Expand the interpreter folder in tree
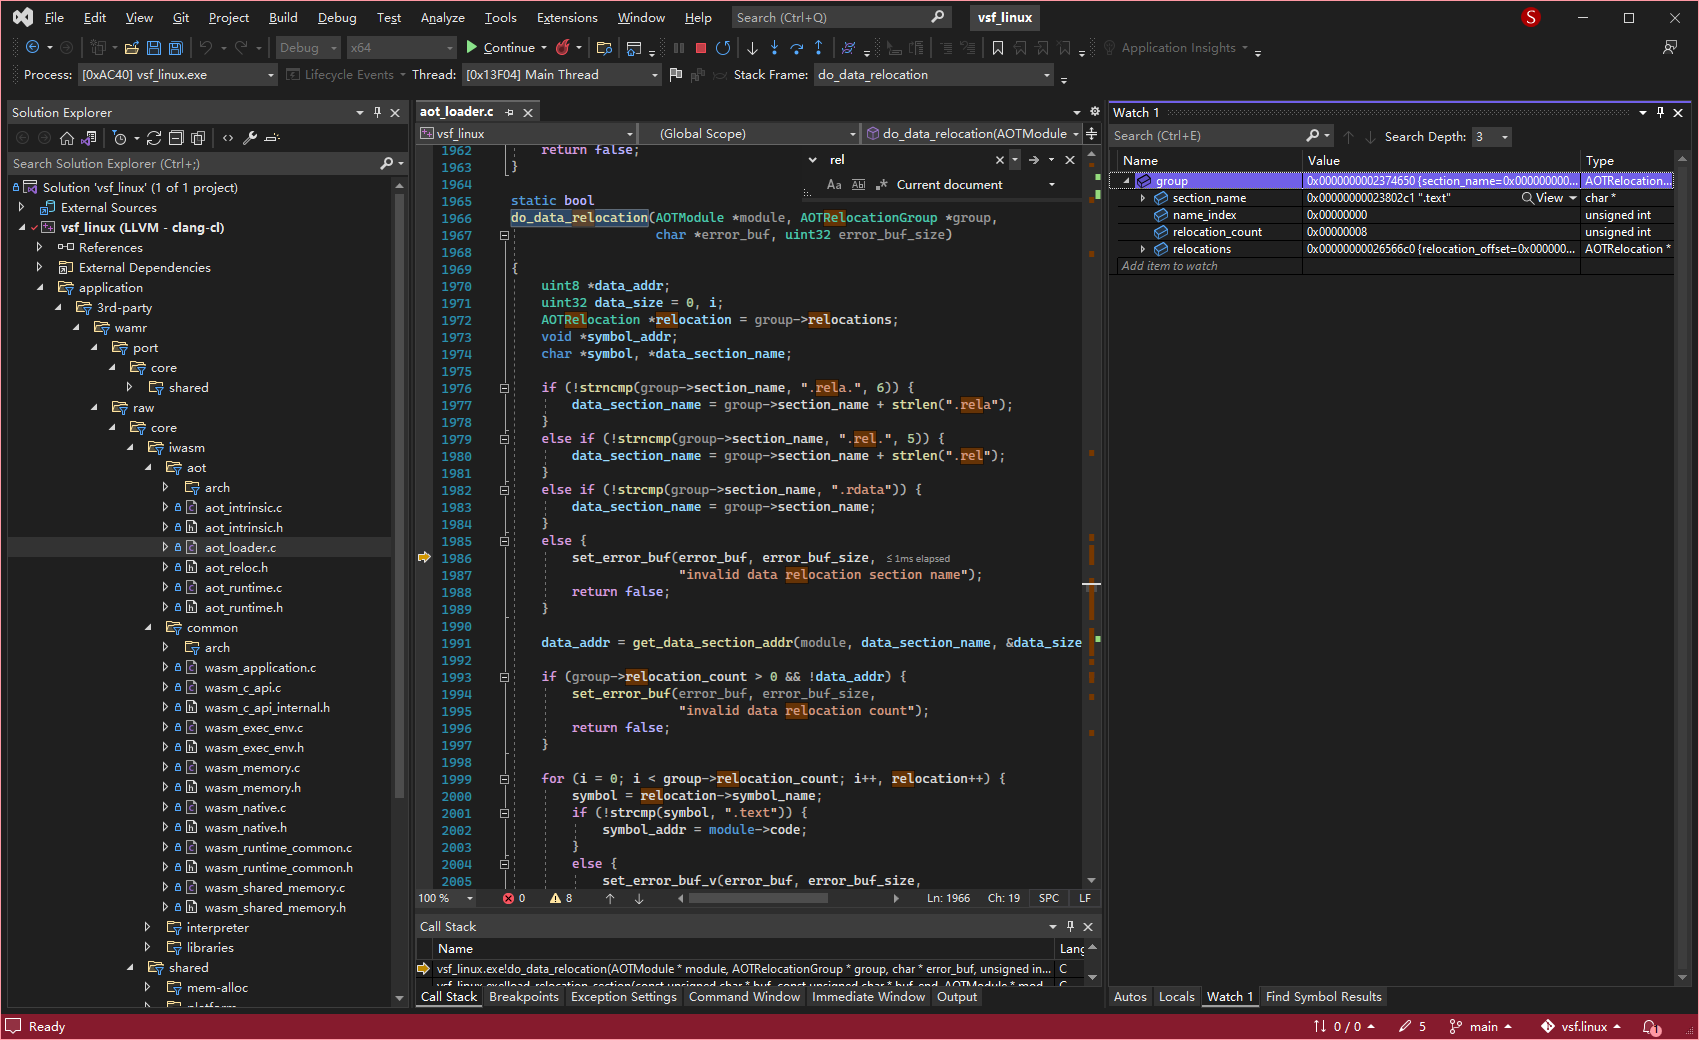Image resolution: width=1699 pixels, height=1040 pixels. [148, 928]
